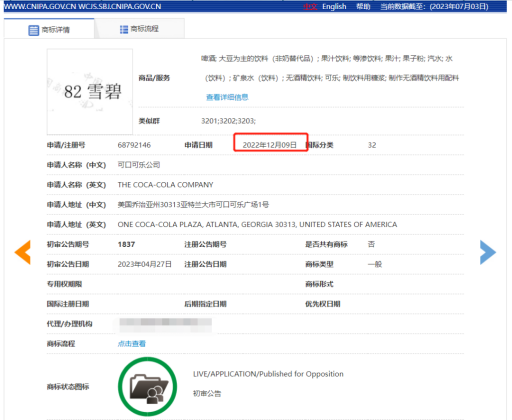Click the trademark process list icon
The image size is (512, 420).
(x=124, y=30)
